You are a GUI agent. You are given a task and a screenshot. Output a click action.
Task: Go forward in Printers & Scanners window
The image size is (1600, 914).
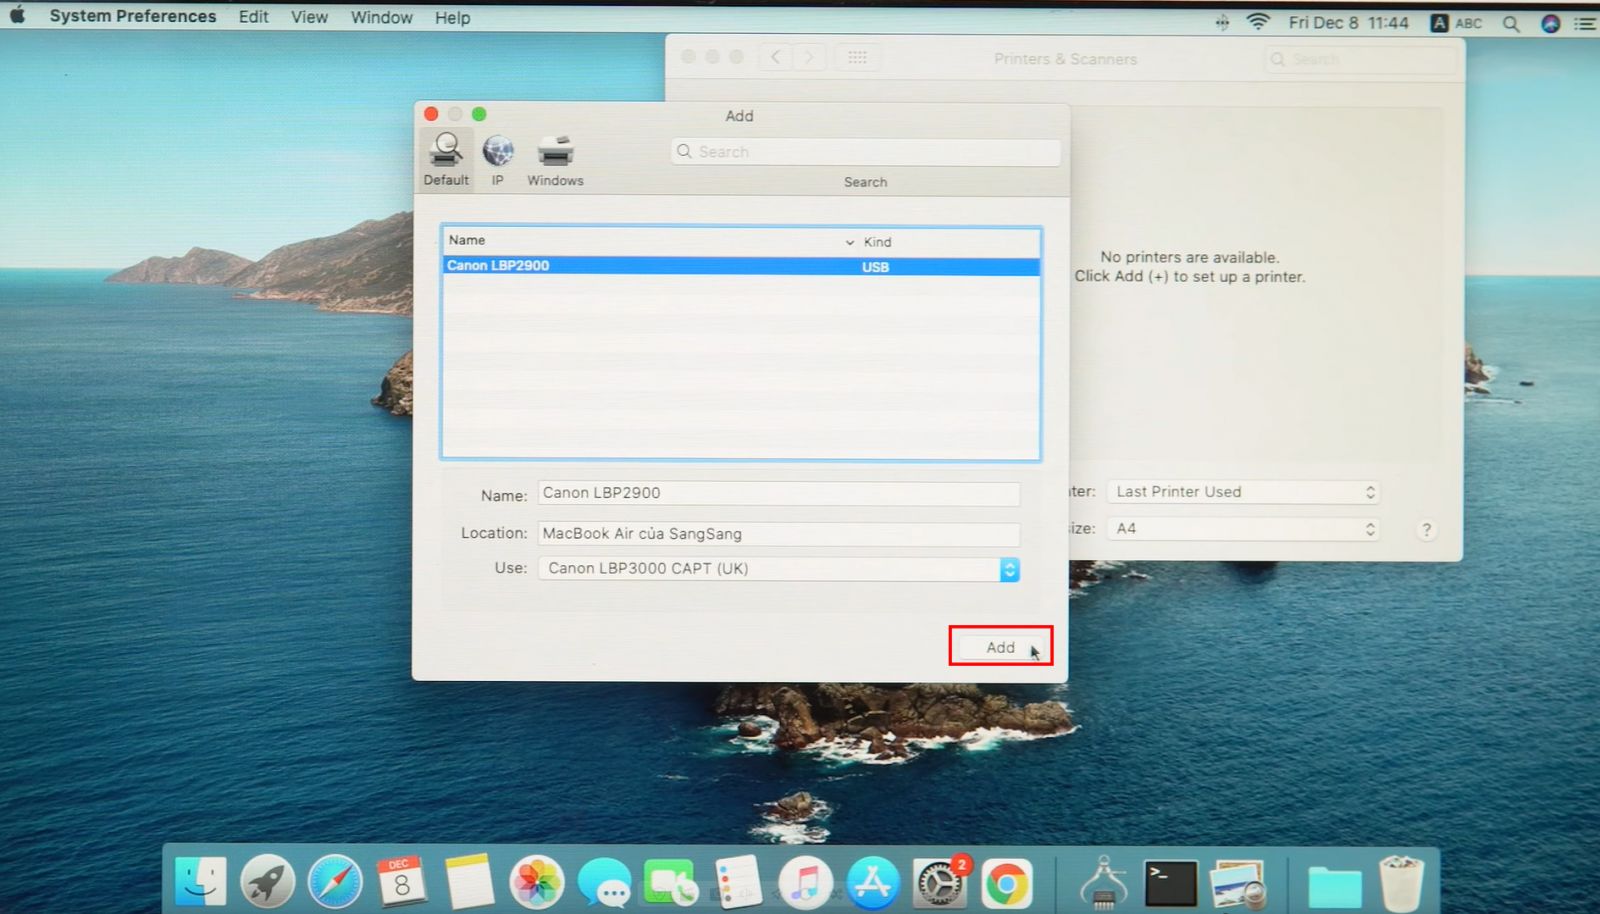click(809, 57)
